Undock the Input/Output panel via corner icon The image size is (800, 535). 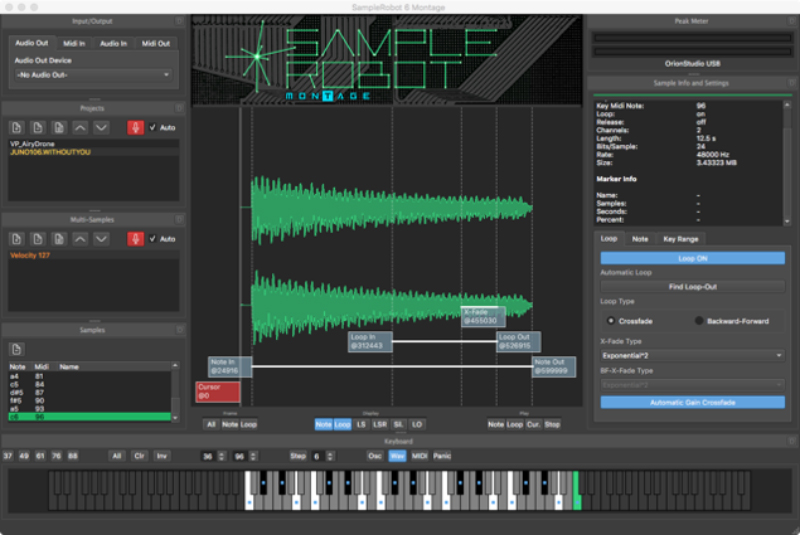coord(179,21)
